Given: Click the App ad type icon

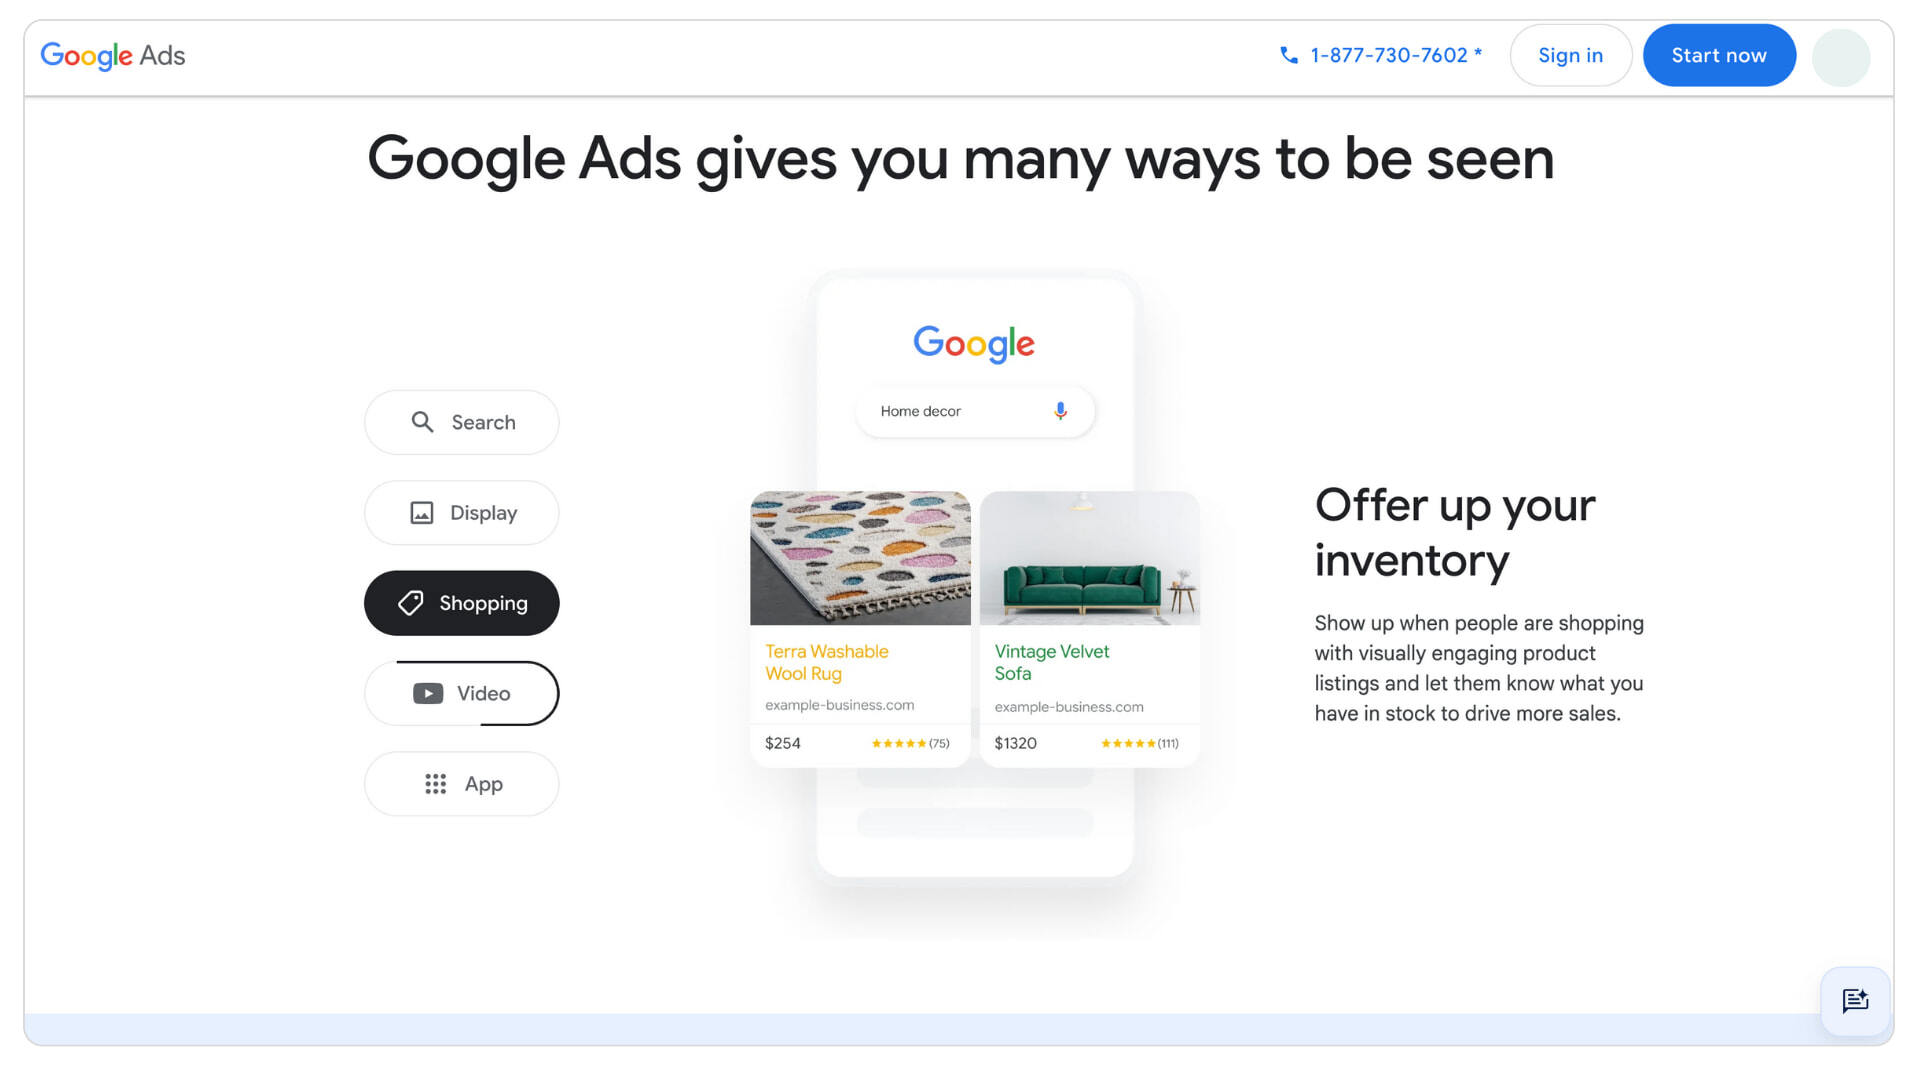Looking at the screenshot, I should (x=434, y=783).
